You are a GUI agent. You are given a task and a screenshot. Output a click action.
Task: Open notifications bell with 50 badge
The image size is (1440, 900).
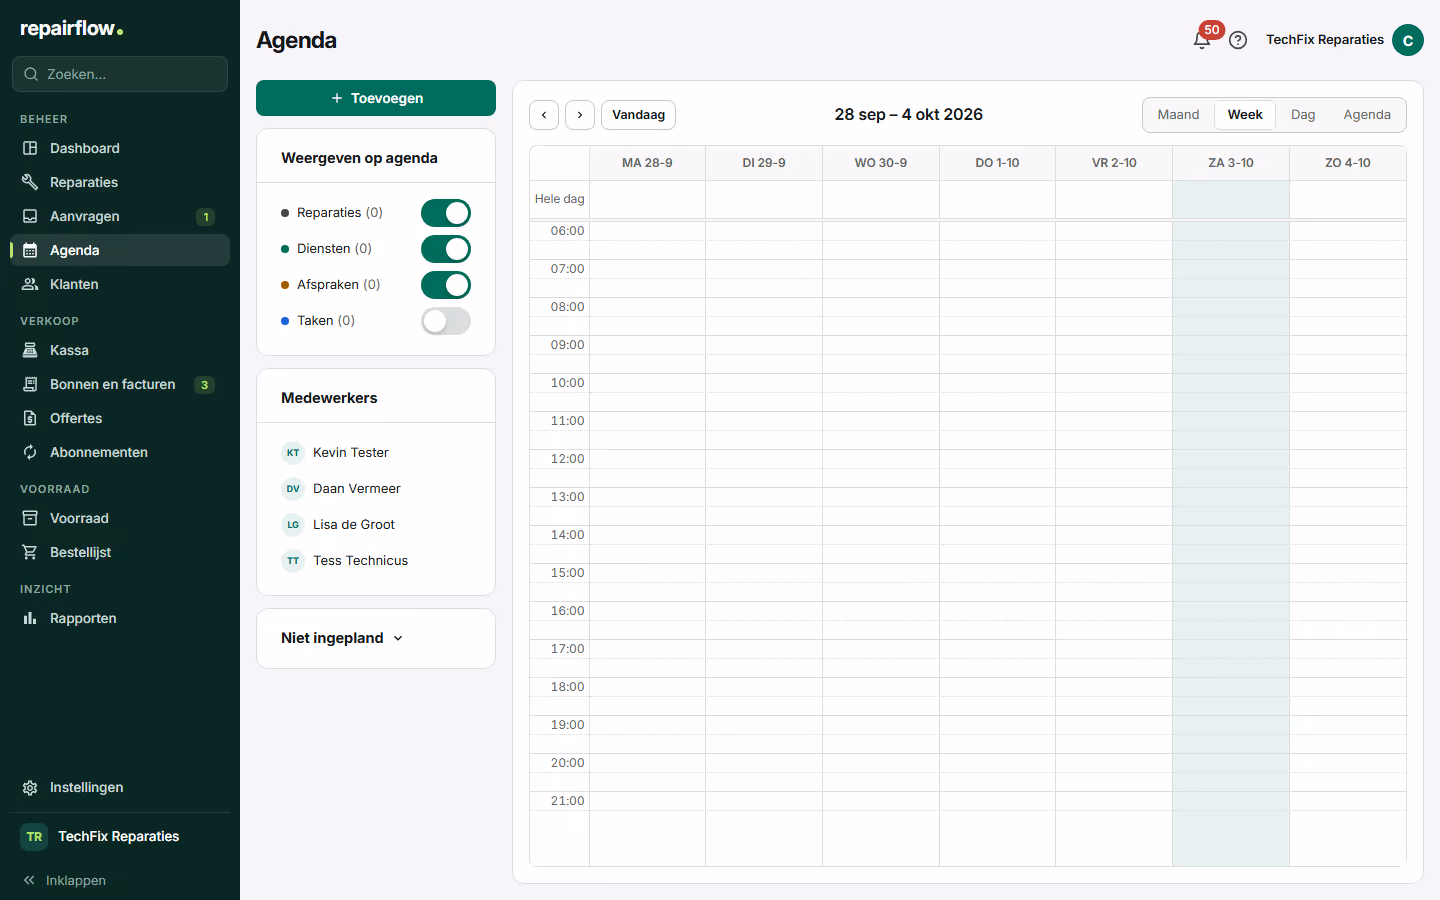click(1203, 39)
